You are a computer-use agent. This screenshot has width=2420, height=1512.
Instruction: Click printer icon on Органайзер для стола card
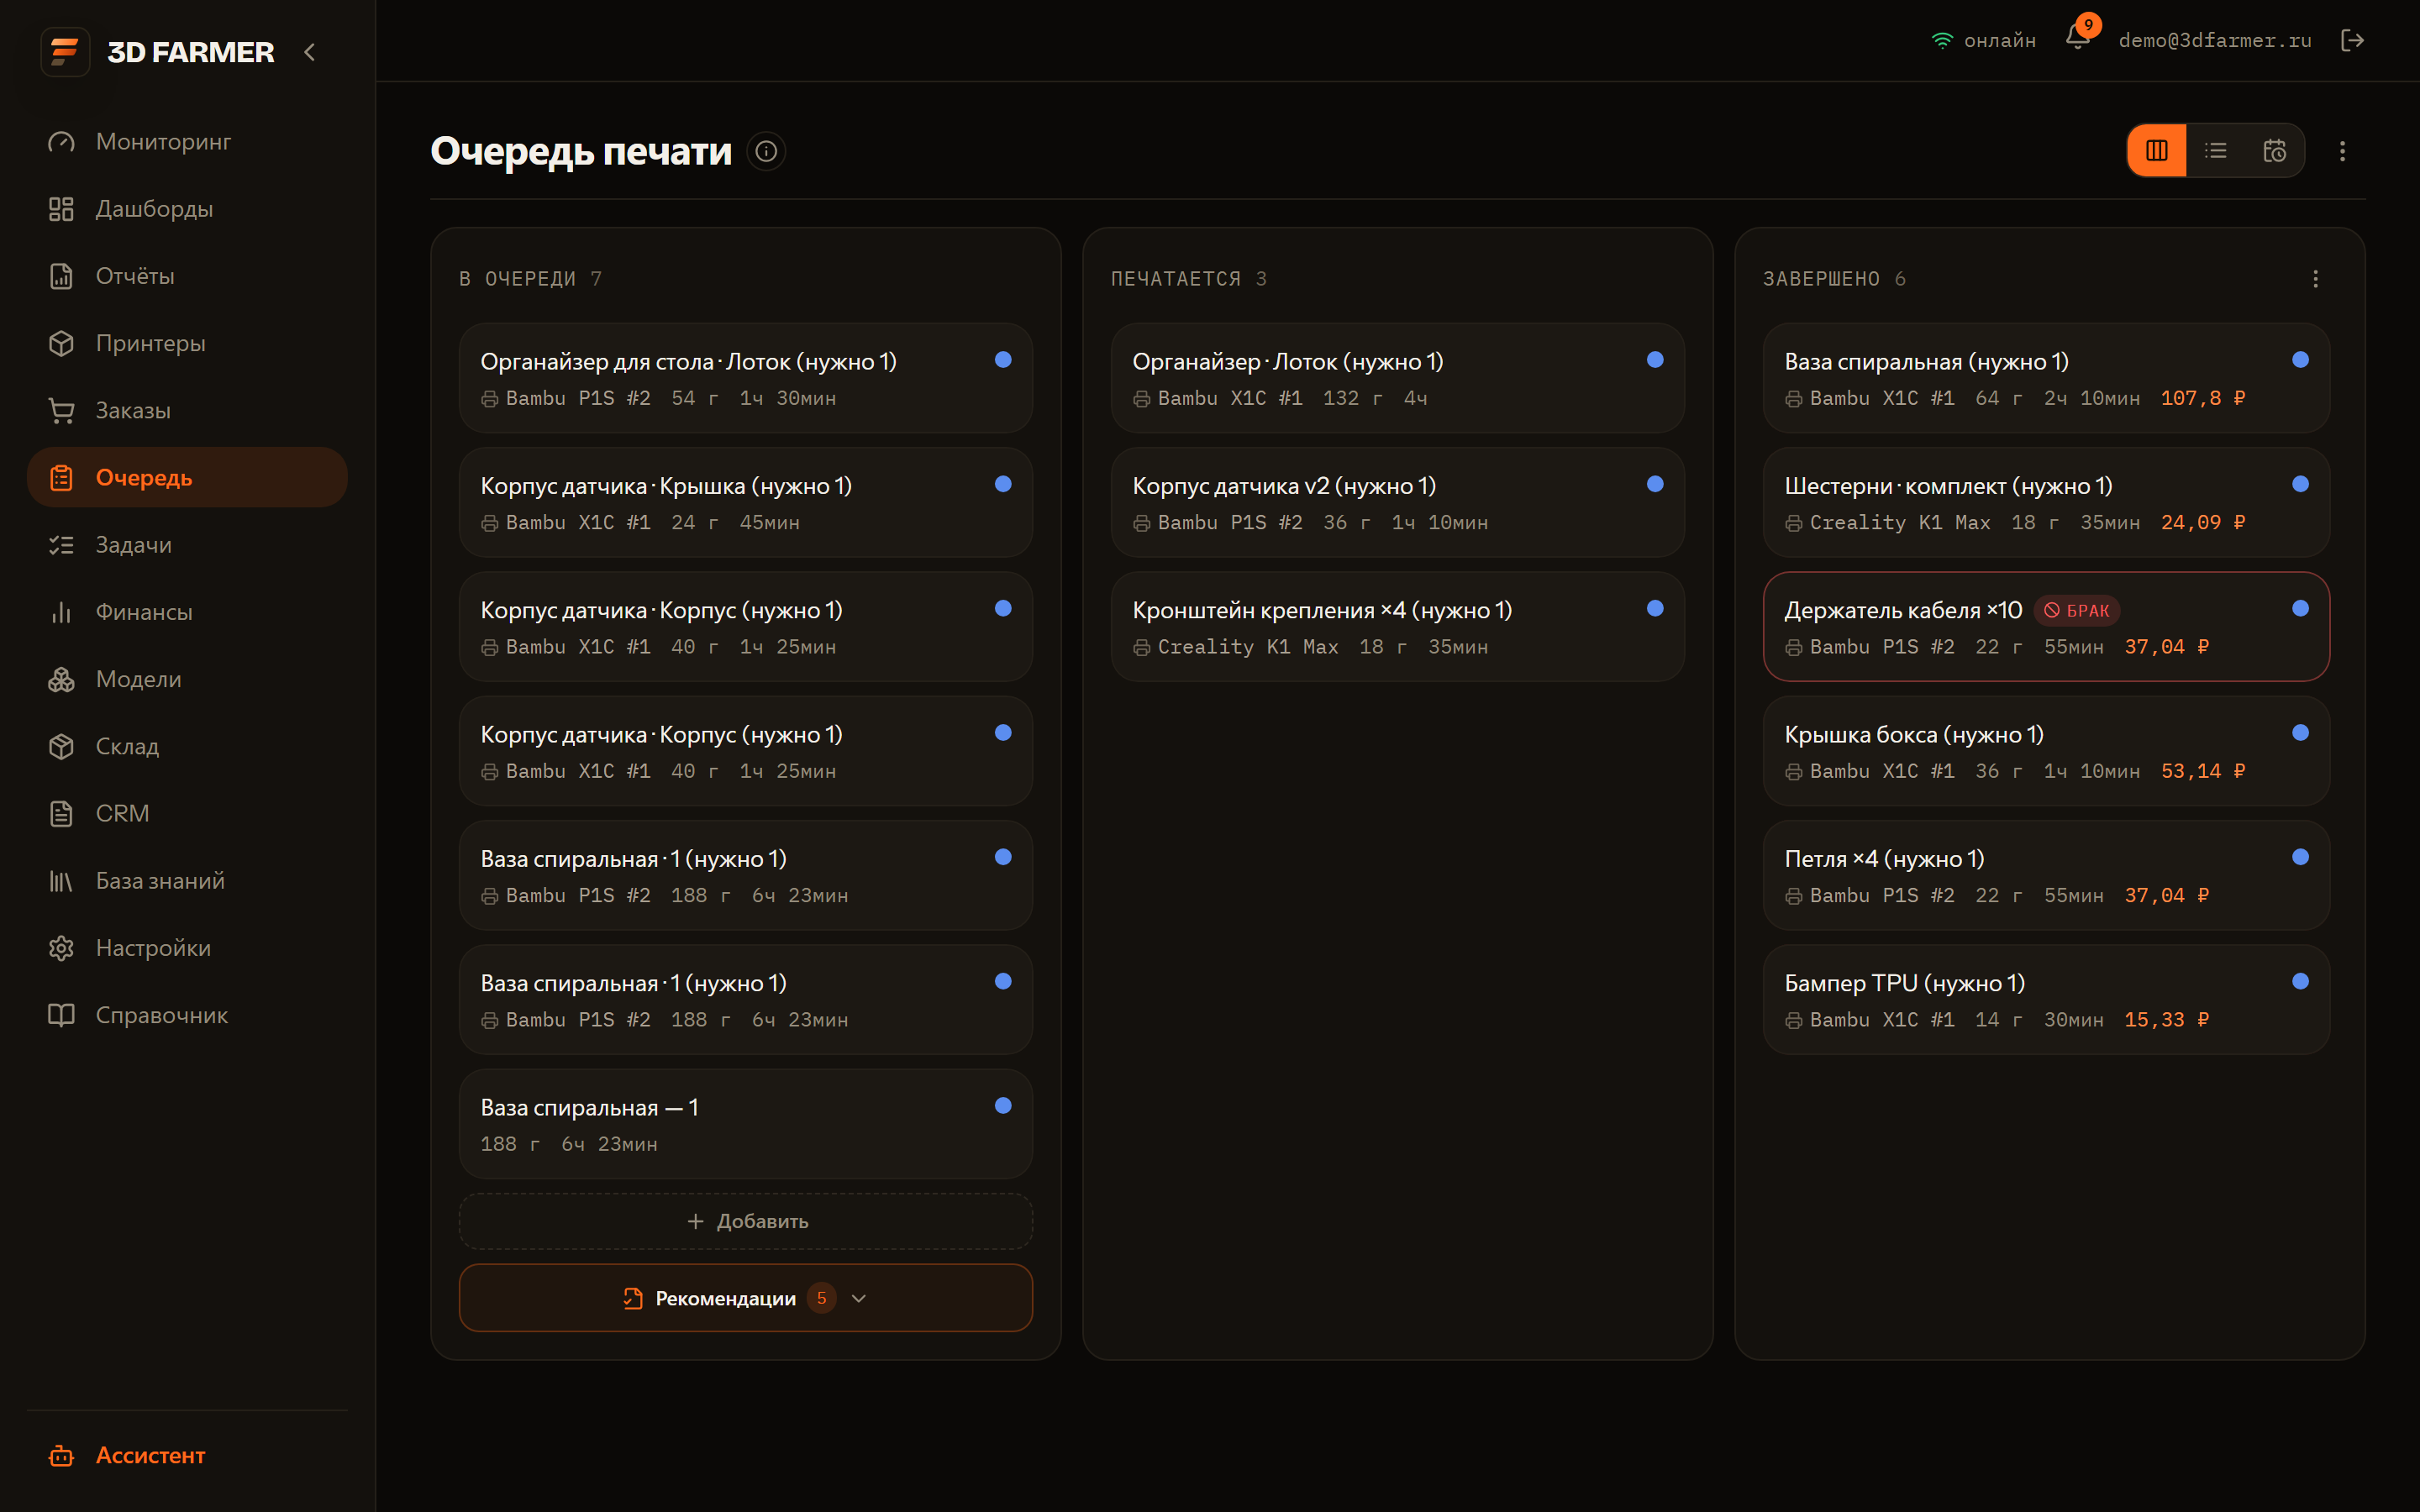[489, 399]
